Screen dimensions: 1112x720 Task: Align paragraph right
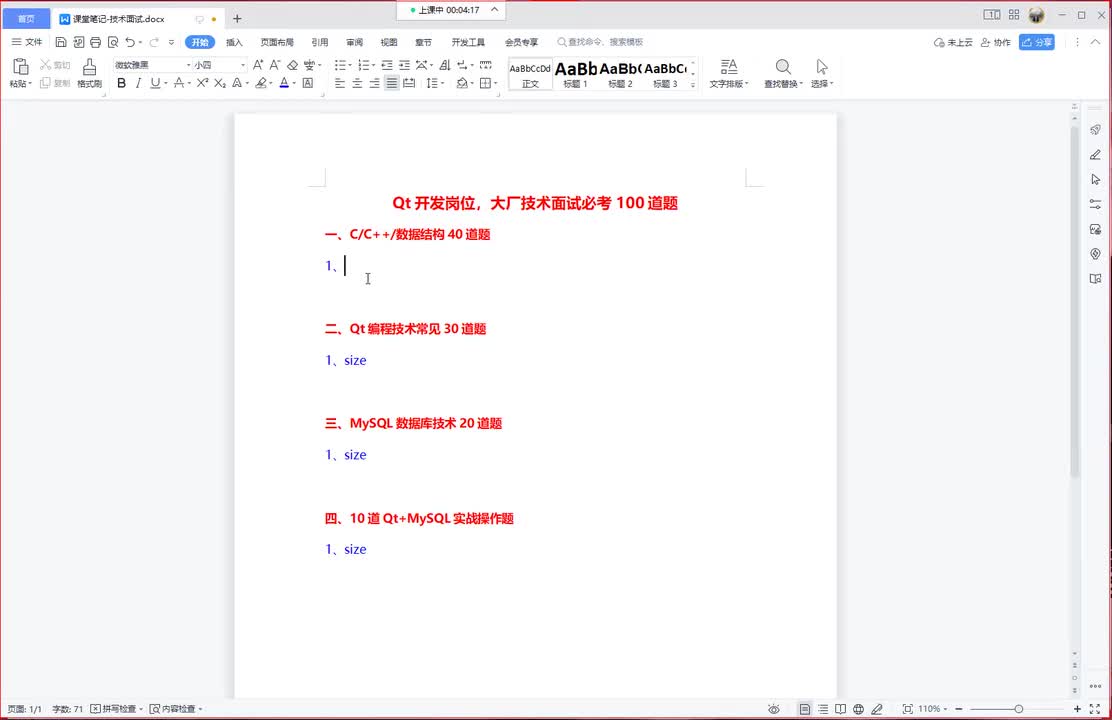point(374,83)
